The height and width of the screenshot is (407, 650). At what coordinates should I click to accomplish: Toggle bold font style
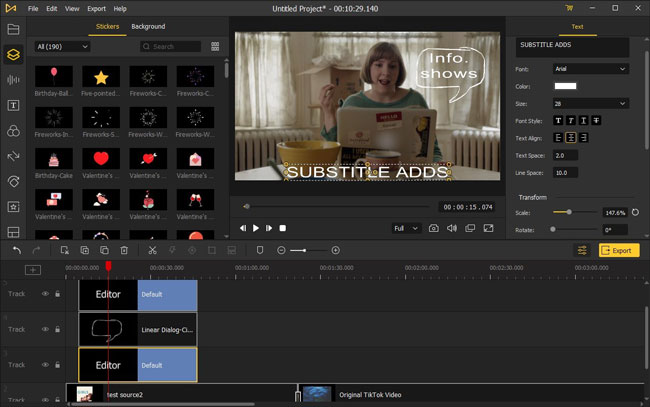point(558,121)
